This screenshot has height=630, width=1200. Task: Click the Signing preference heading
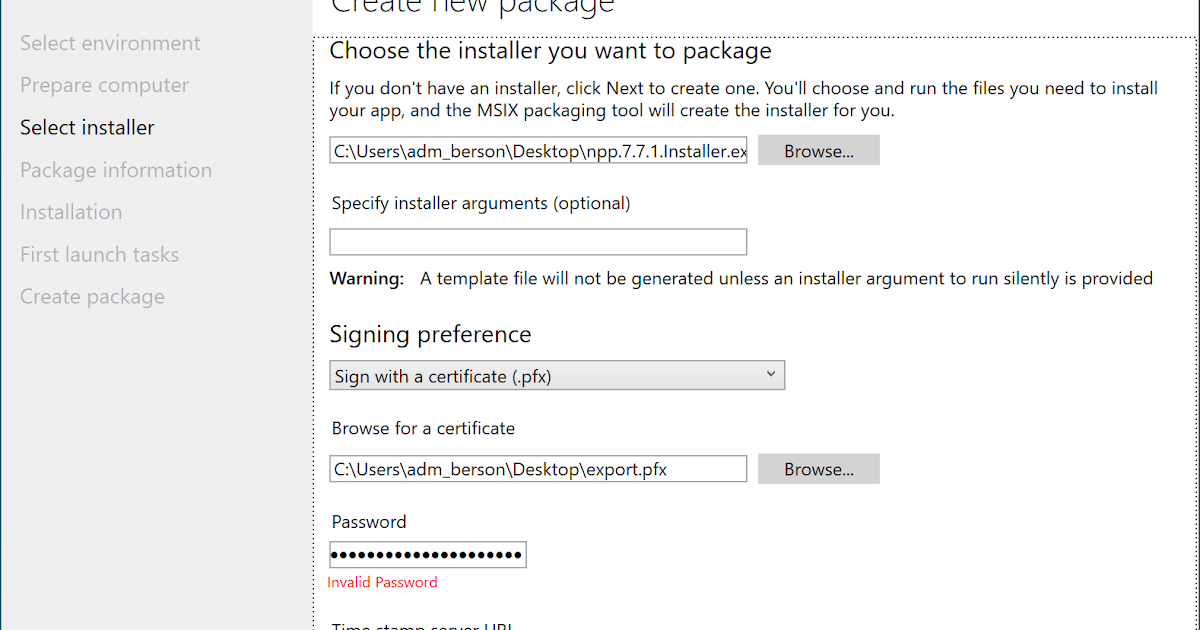(x=430, y=334)
